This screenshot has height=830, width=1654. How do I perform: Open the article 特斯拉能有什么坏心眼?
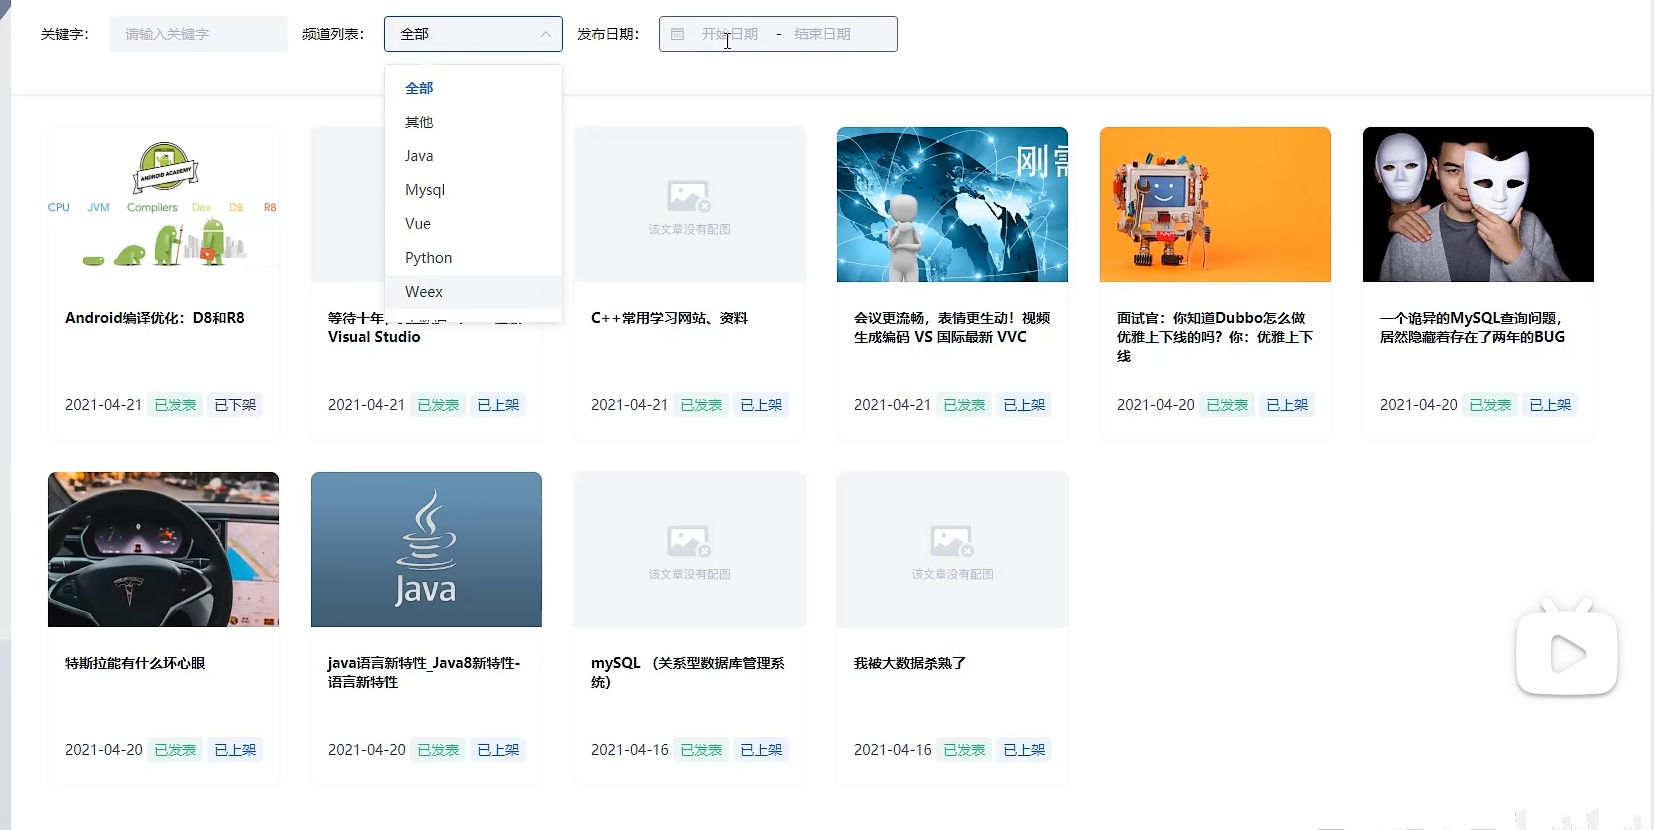click(135, 663)
